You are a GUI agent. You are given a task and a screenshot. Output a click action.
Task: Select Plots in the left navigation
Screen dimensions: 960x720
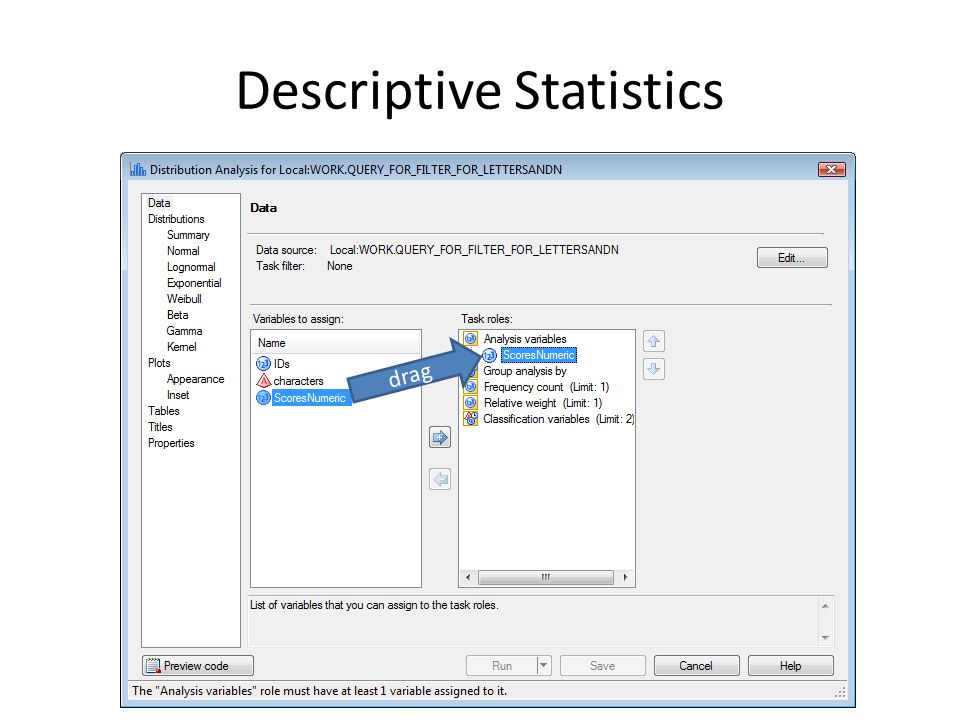click(159, 362)
